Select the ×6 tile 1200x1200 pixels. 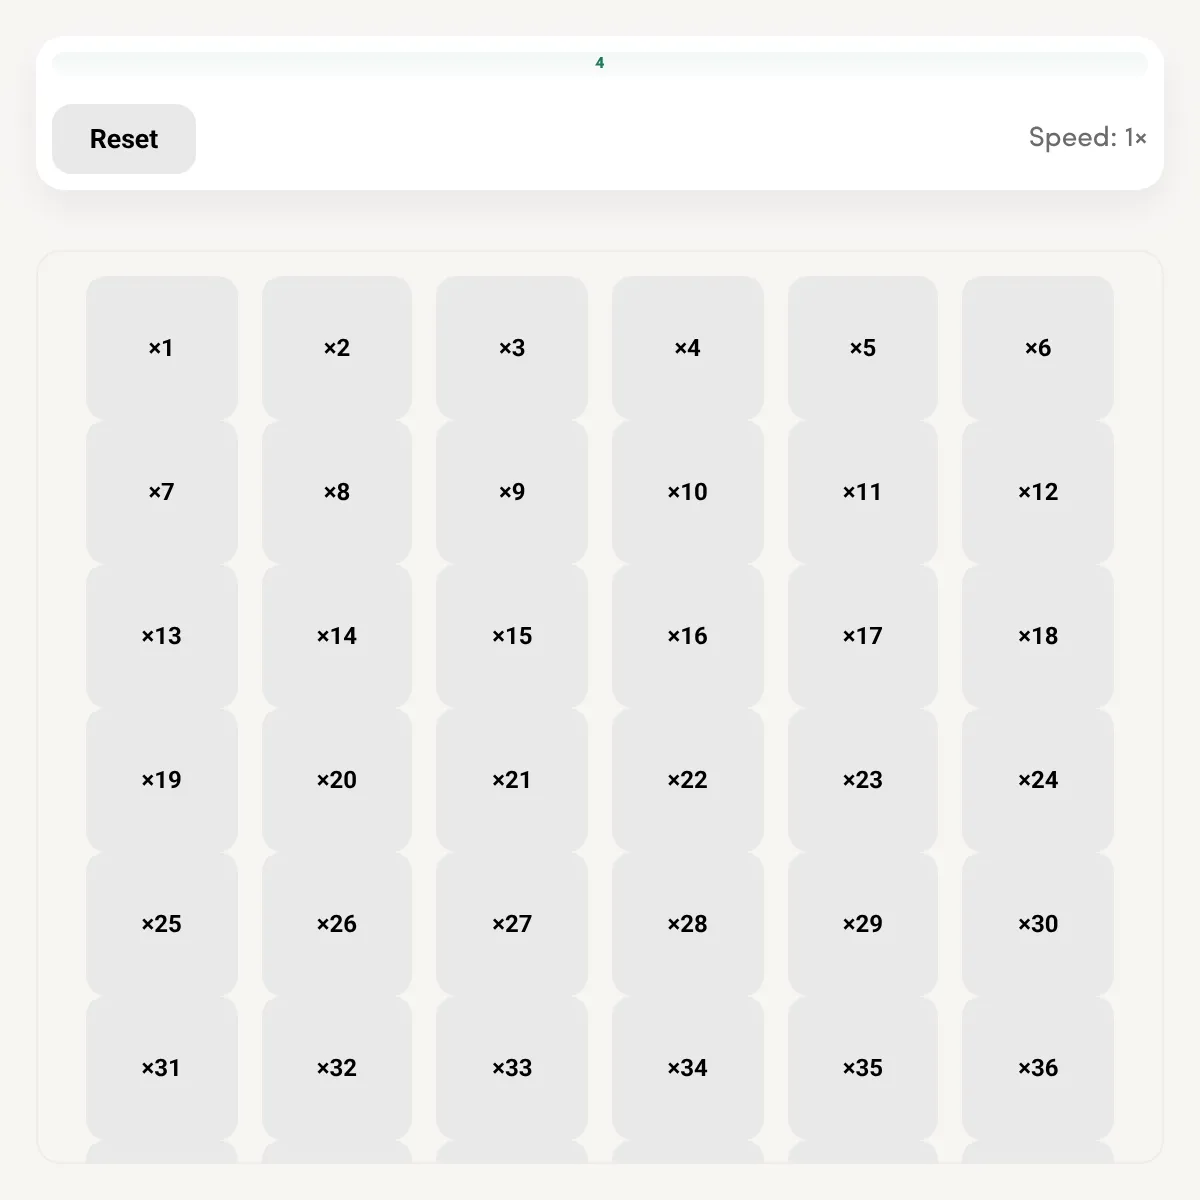click(1038, 348)
